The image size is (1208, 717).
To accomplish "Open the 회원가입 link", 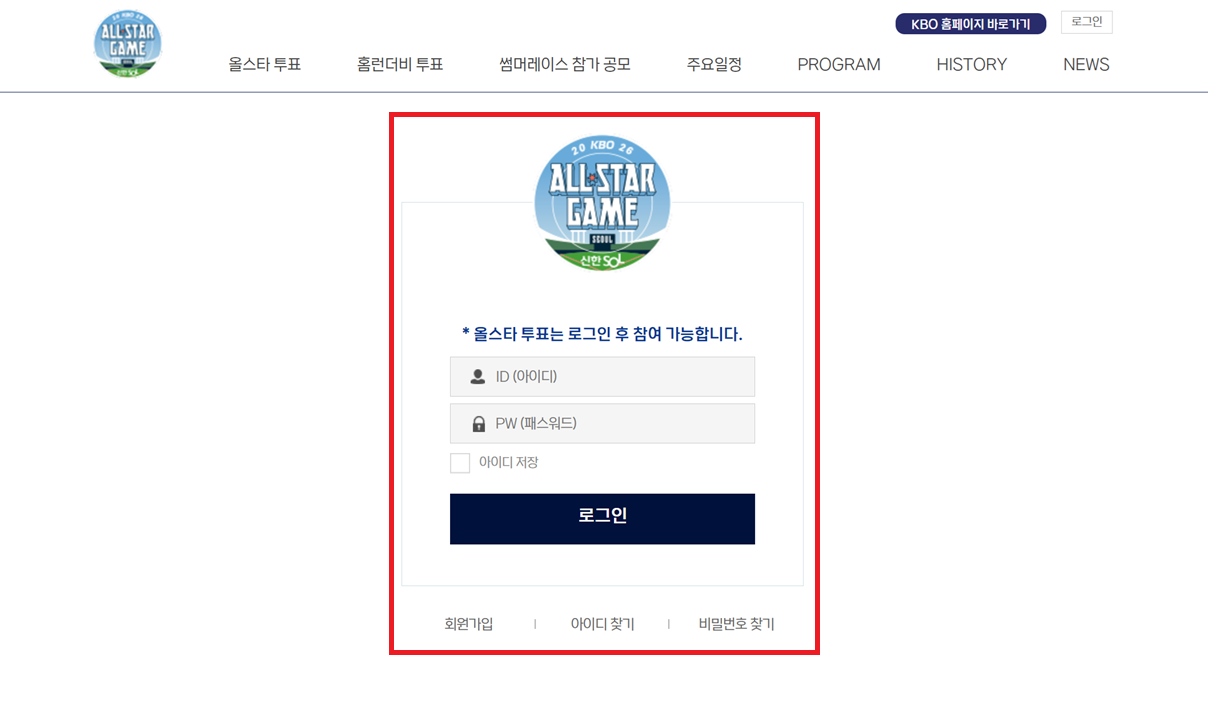I will pyautogui.click(x=469, y=624).
